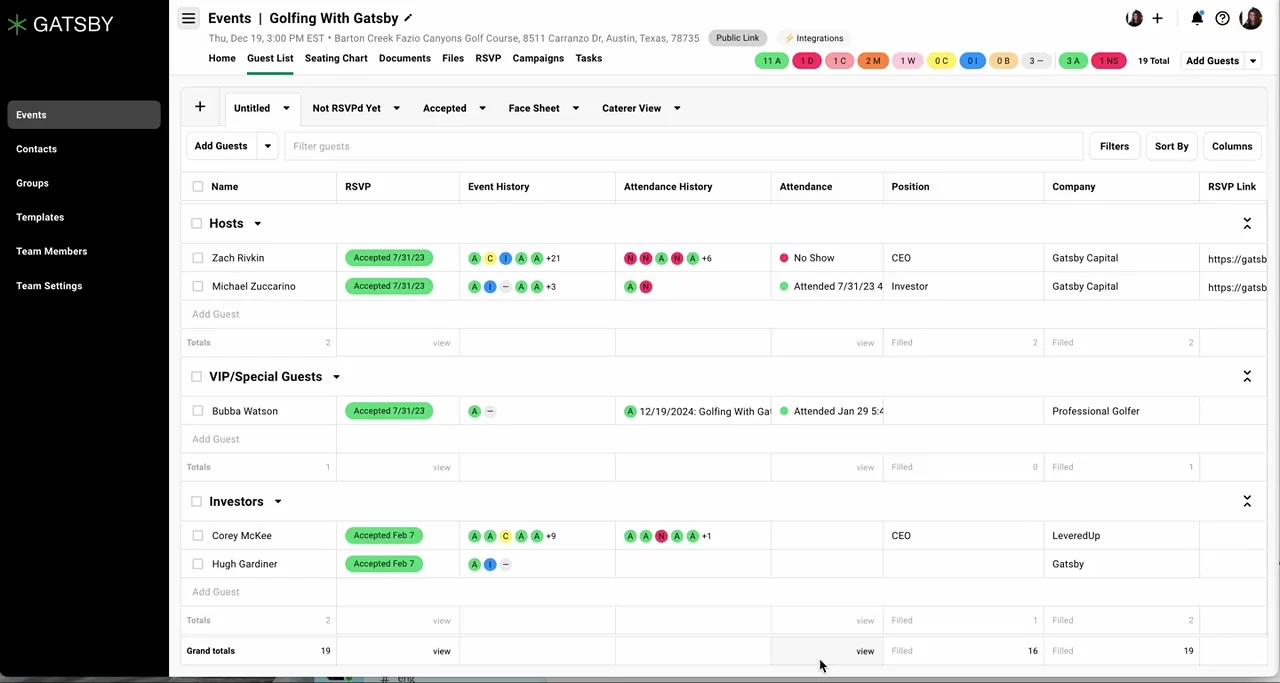Viewport: 1280px width, 683px height.
Task: Open the help question mark icon
Action: 1222,18
